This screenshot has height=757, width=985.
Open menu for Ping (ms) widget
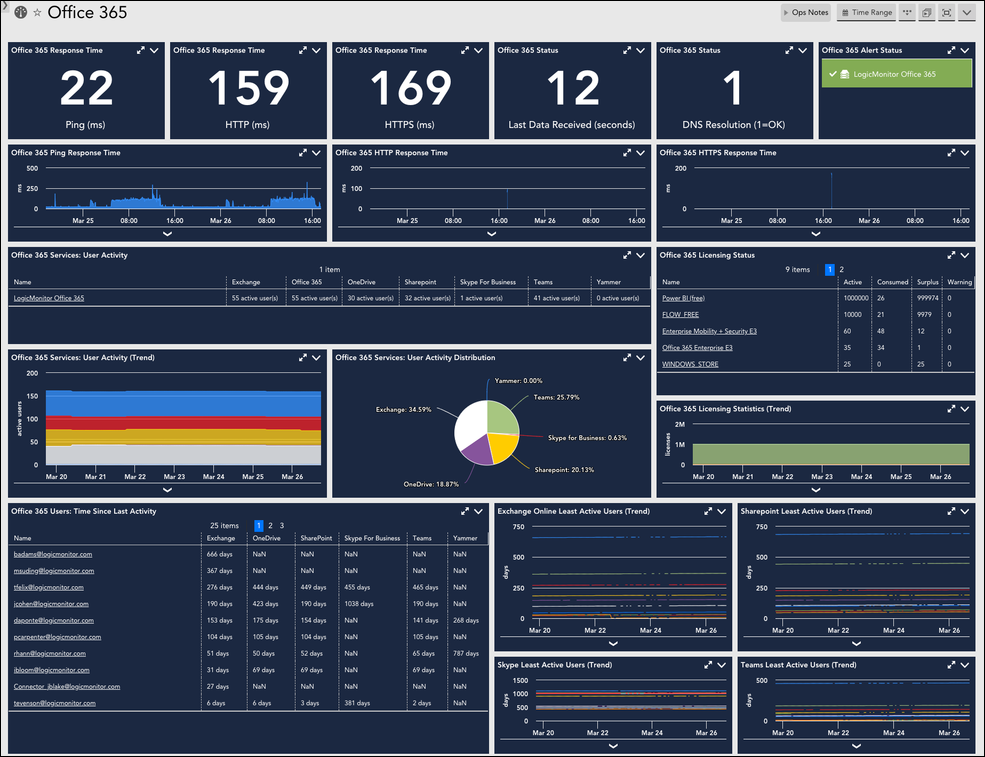coord(155,50)
